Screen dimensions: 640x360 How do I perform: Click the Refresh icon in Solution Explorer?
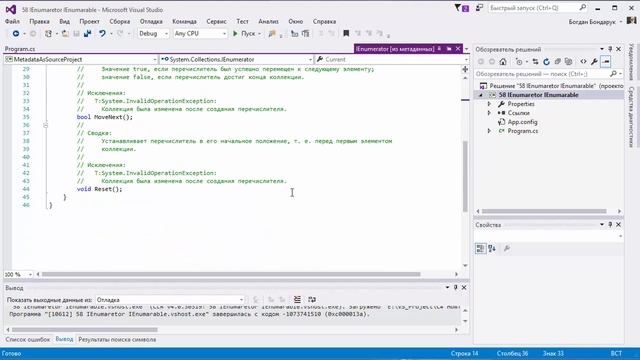(546, 62)
